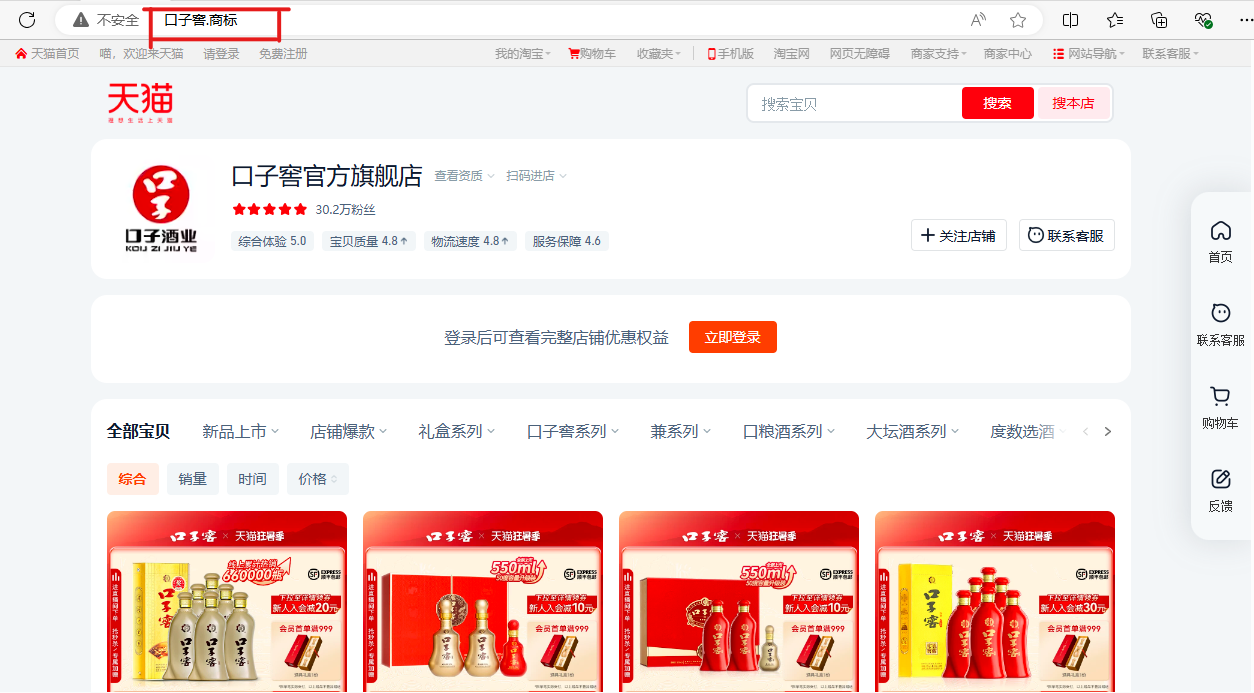
Task: Expand the 我的淘宝 dropdown
Action: click(x=523, y=54)
